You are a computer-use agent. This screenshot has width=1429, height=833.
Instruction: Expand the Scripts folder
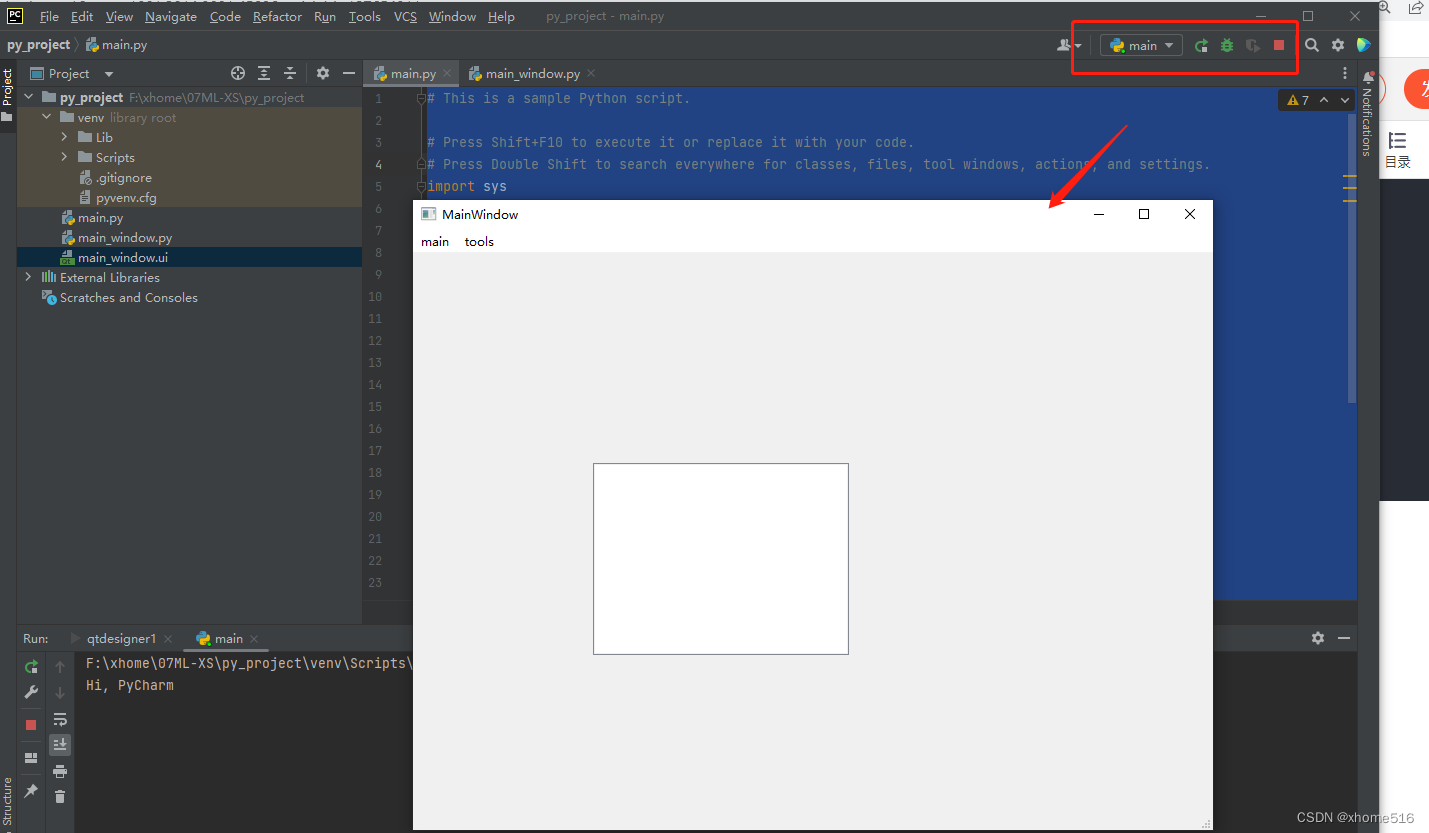pyautogui.click(x=64, y=157)
